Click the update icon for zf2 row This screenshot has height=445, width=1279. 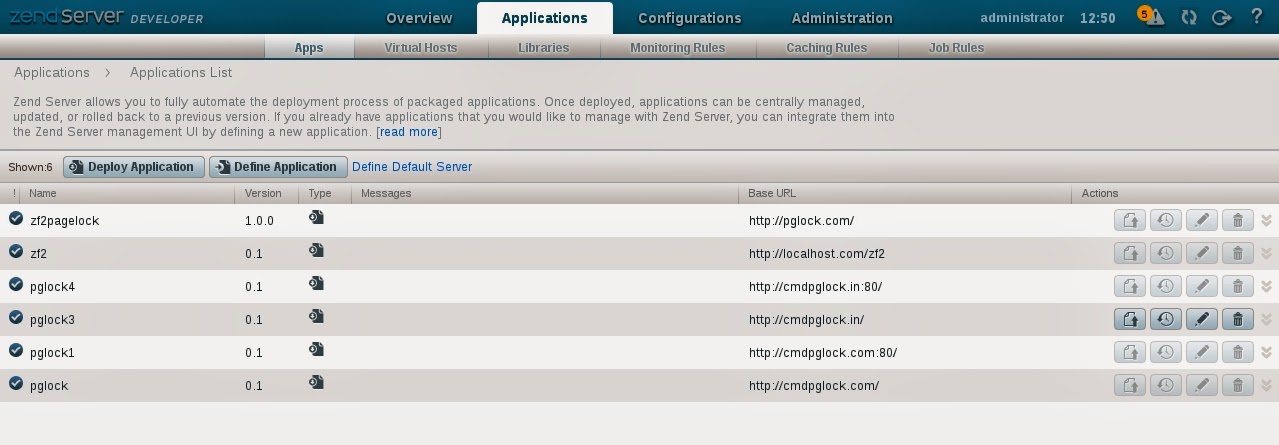[1130, 254]
